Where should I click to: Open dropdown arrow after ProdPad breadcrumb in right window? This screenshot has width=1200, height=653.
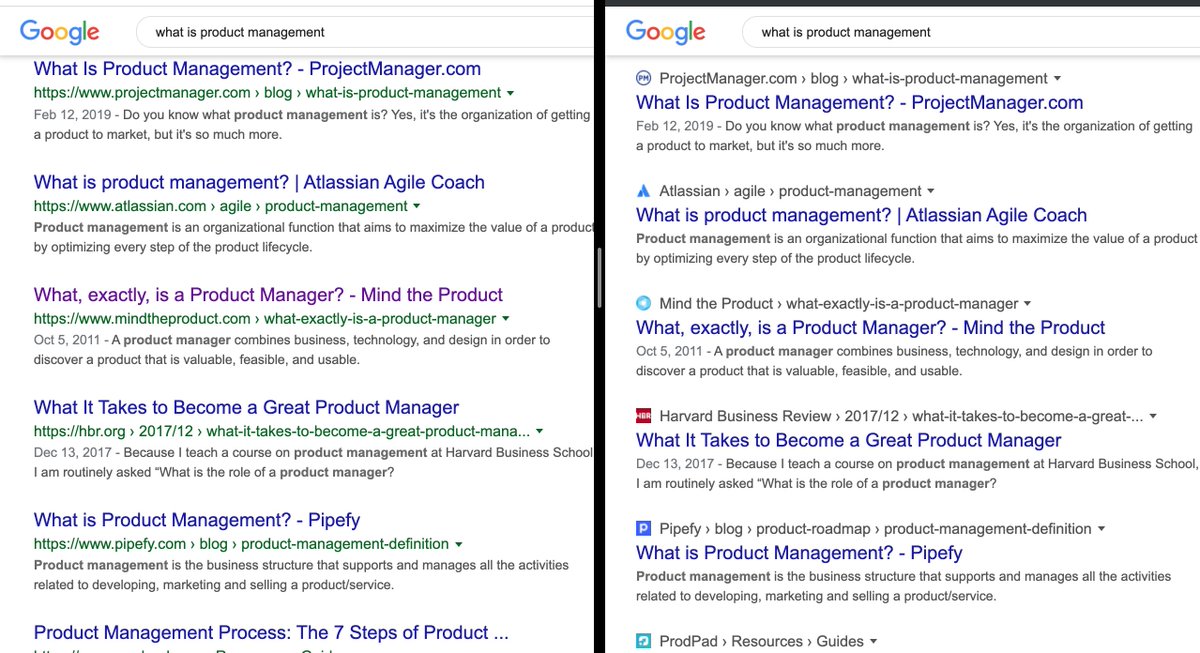click(873, 641)
